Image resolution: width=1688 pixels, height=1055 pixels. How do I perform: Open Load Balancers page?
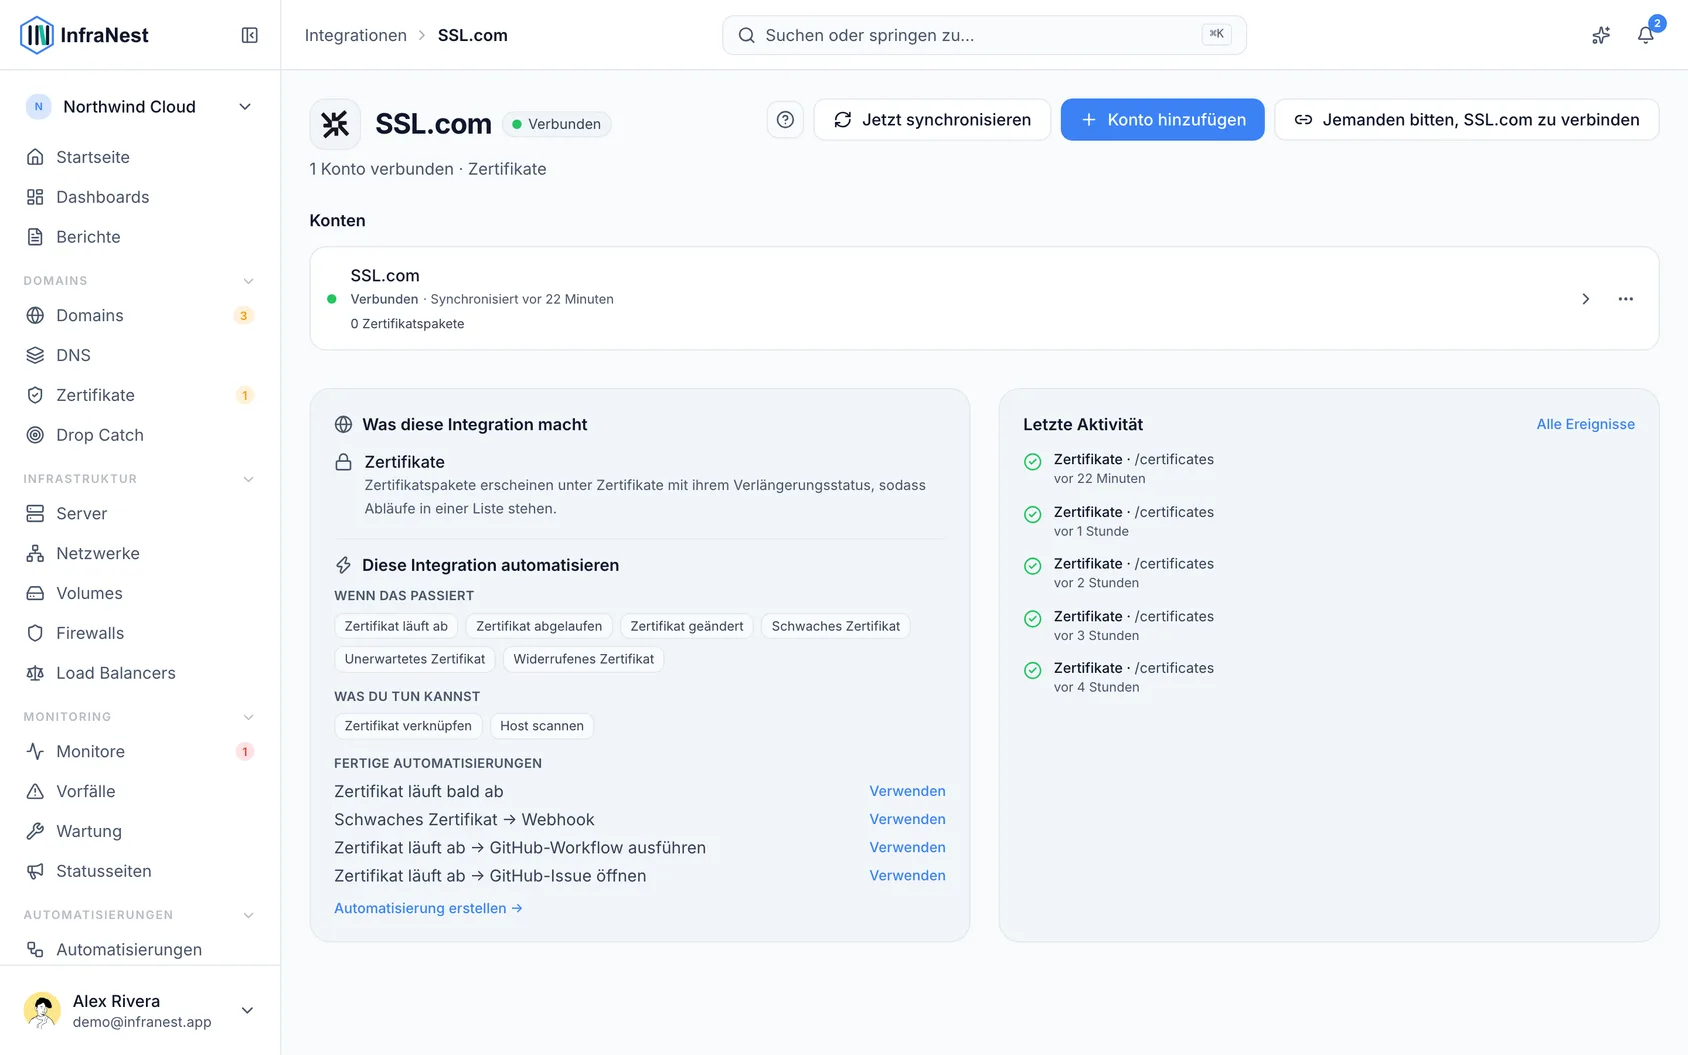[140, 673]
